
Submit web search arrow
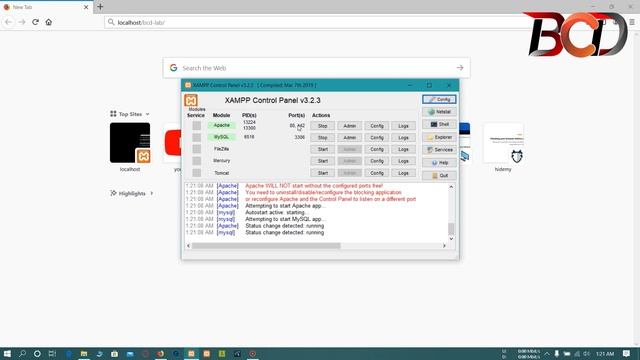(460, 68)
